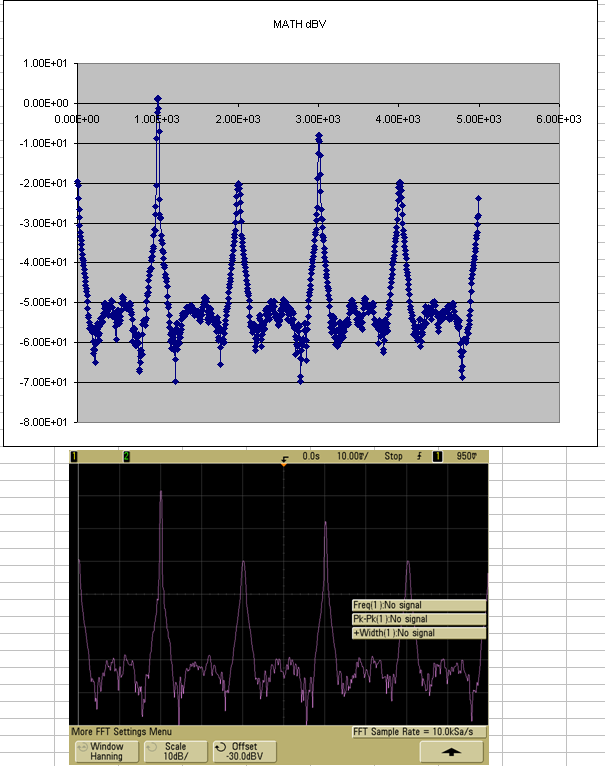Click the FFT Sample Rate readout
The width and height of the screenshot is (605, 766).
pyautogui.click(x=419, y=732)
